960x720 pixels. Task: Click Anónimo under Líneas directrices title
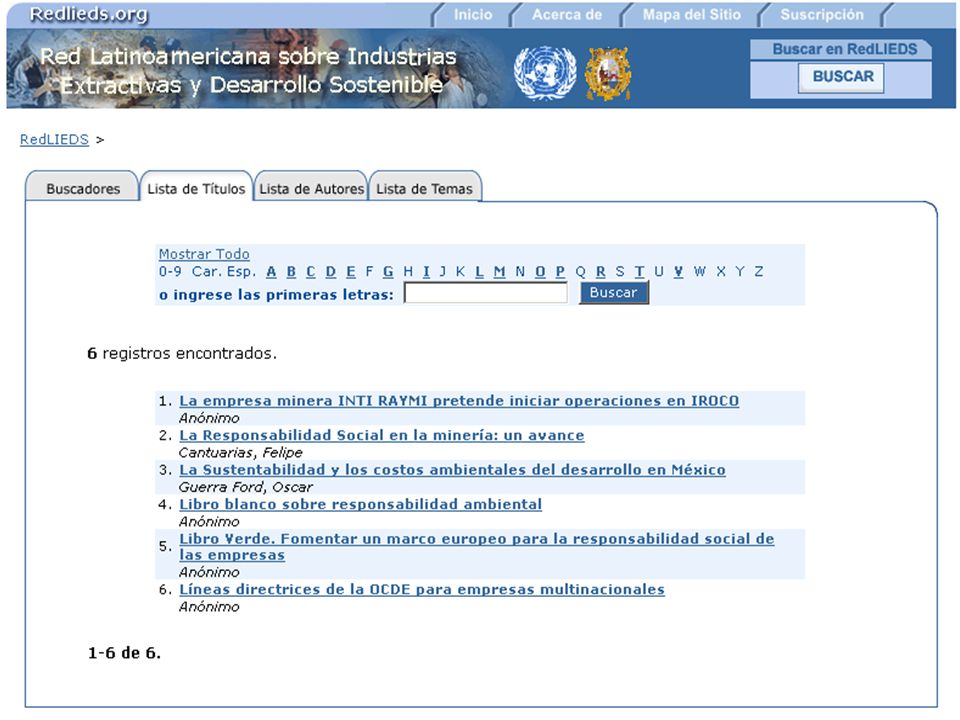tap(209, 607)
